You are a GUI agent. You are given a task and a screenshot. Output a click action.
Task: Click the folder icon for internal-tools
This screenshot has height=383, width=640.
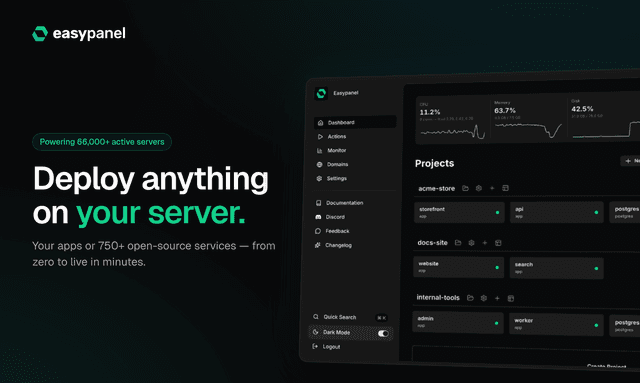click(x=470, y=298)
